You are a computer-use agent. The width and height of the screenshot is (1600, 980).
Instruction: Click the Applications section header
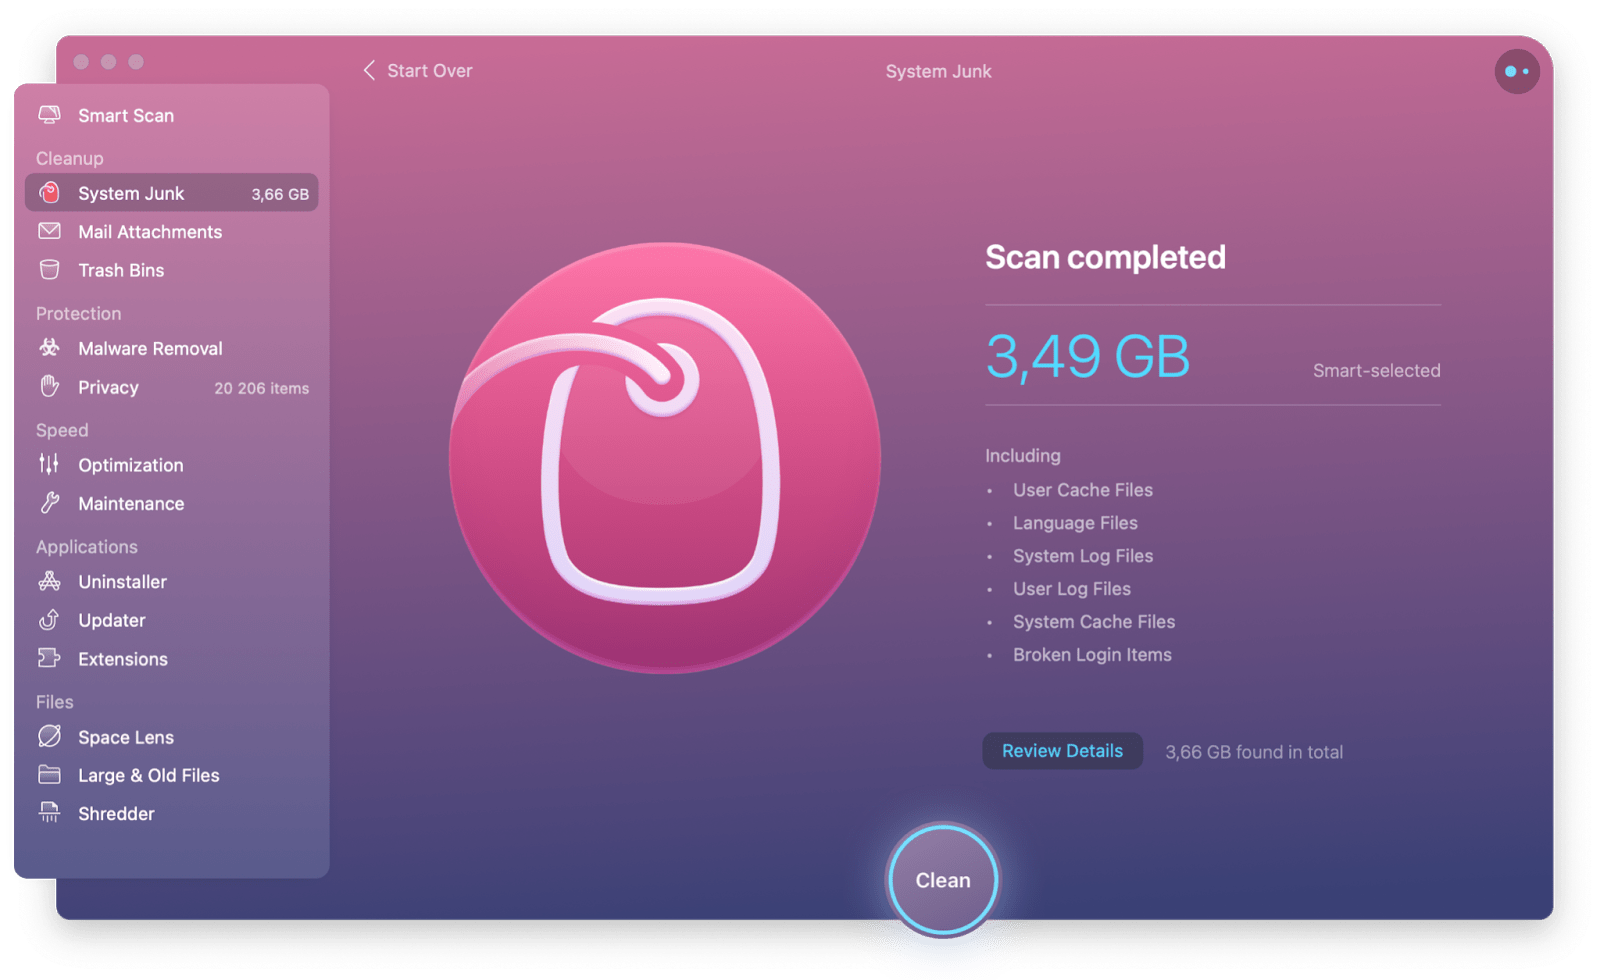[86, 547]
